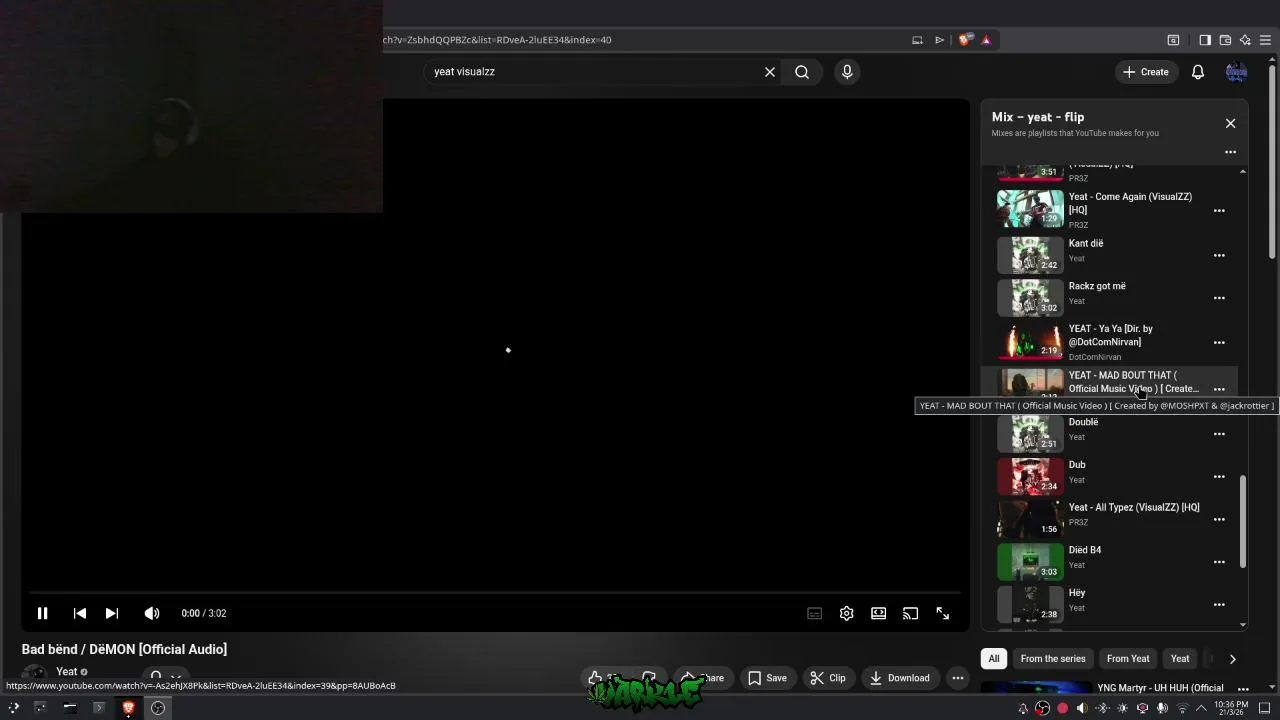Viewport: 1280px width, 720px height.
Task: Play Dïëd B4 from the playlist
Action: (x=1030, y=561)
